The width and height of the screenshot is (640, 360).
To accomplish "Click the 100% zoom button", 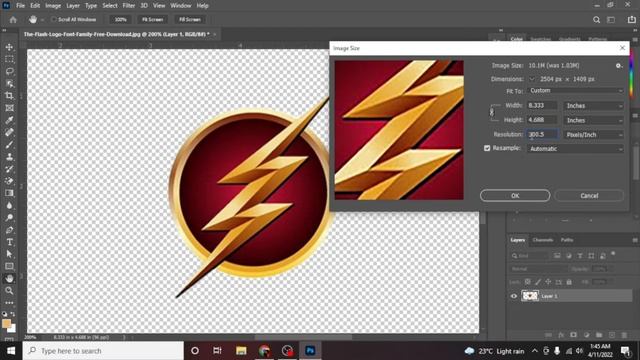I will (x=120, y=20).
